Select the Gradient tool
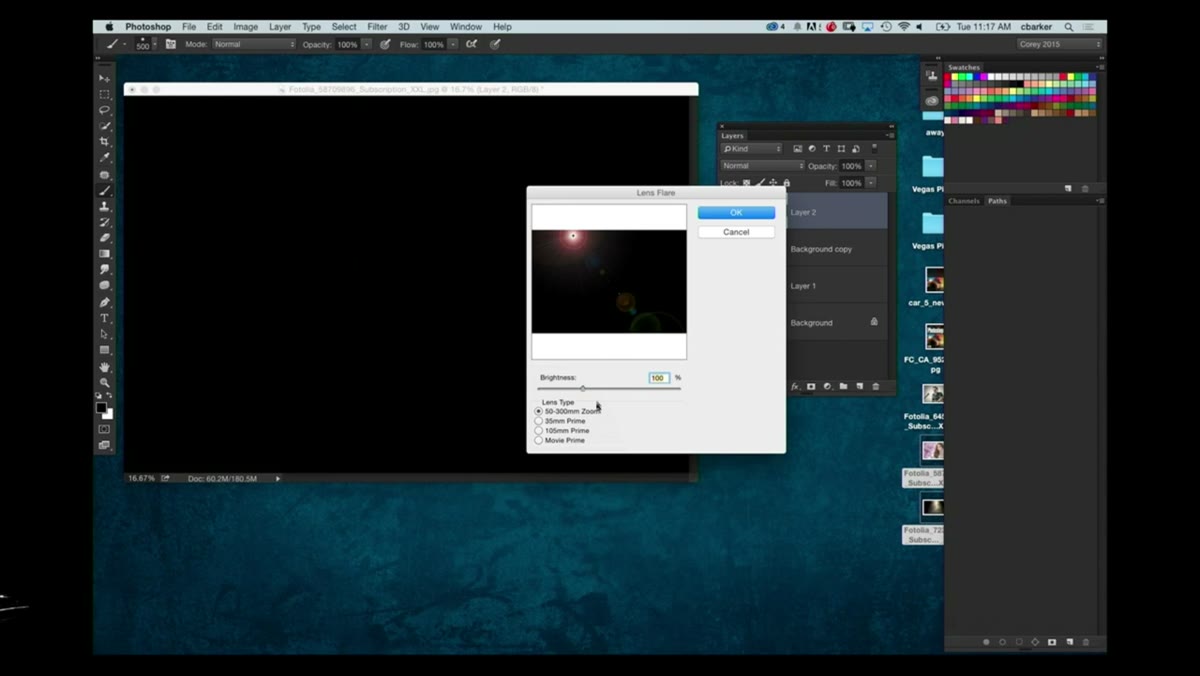1200x676 pixels. [x=104, y=254]
